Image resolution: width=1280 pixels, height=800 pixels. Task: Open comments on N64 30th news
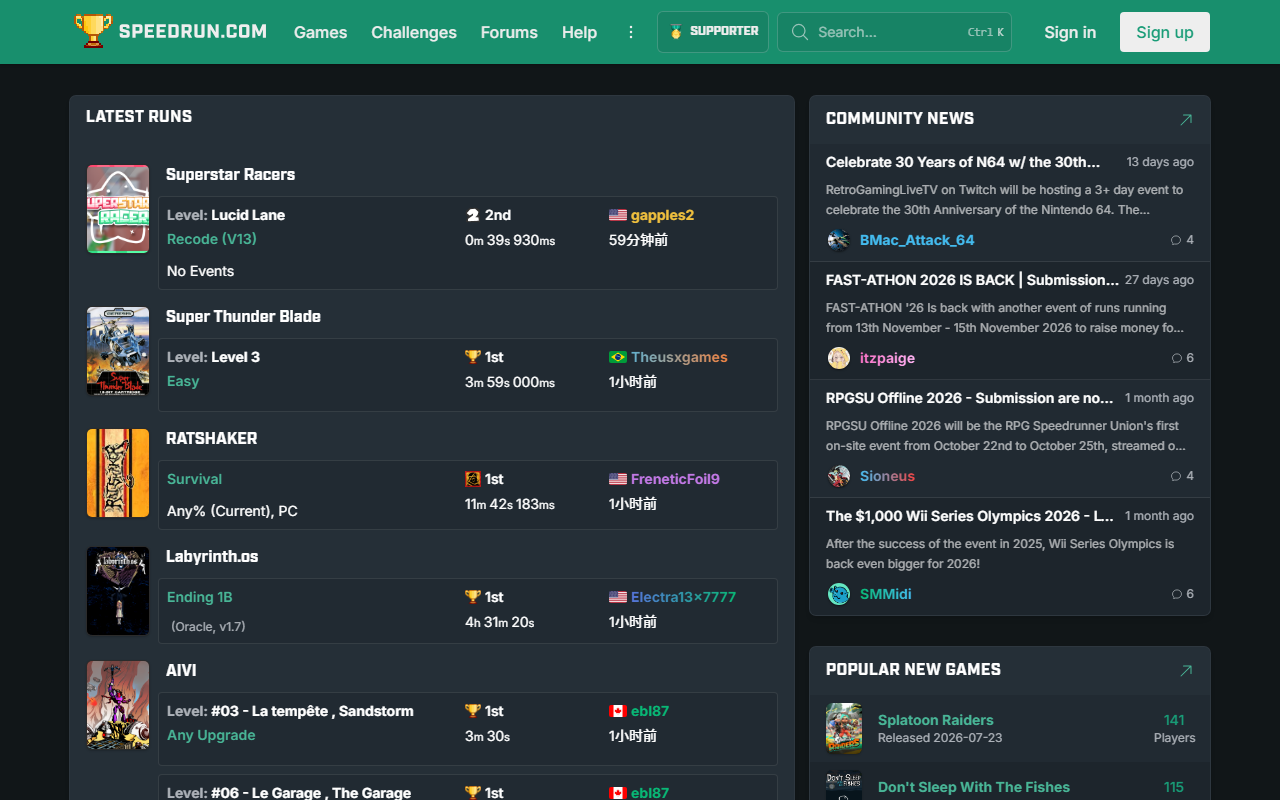1182,240
